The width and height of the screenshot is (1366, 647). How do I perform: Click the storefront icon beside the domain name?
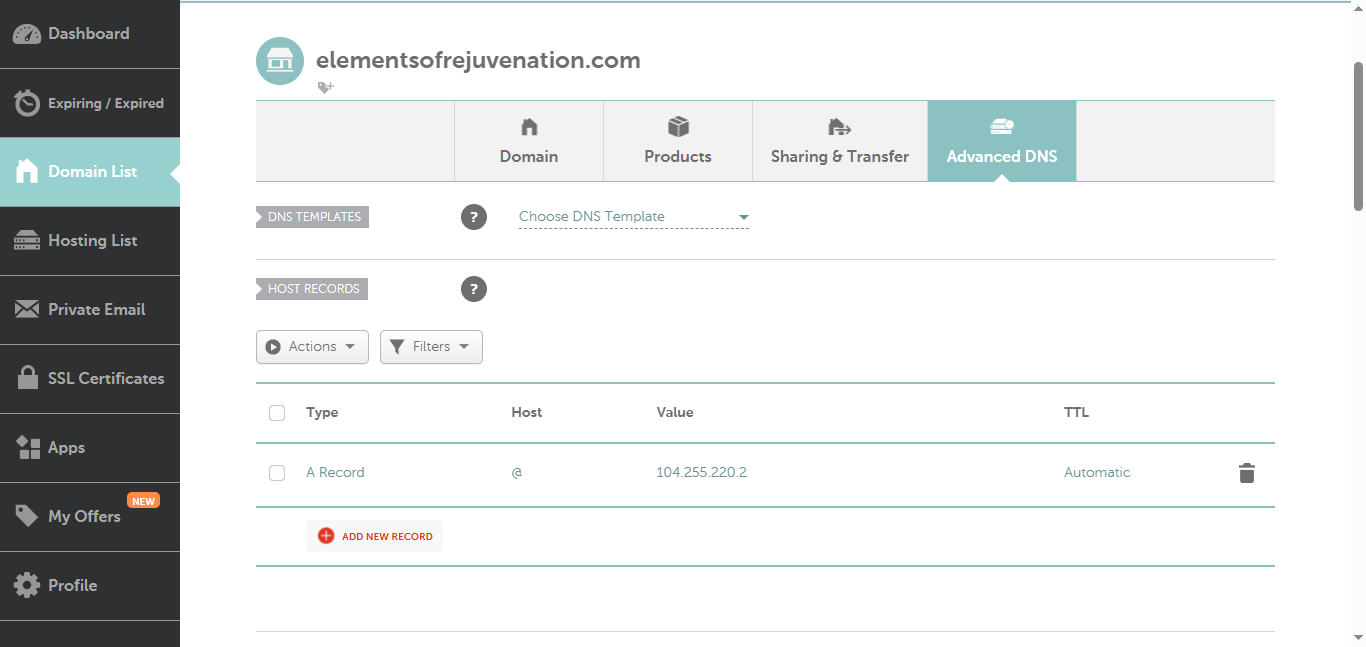click(280, 61)
